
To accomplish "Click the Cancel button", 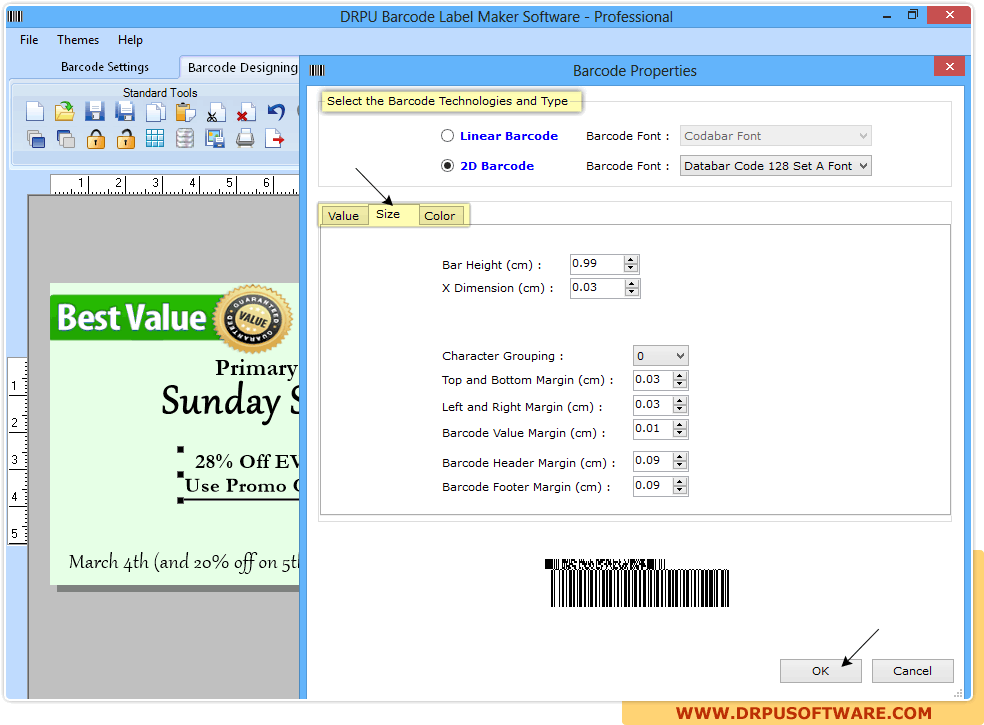I will point(912,671).
